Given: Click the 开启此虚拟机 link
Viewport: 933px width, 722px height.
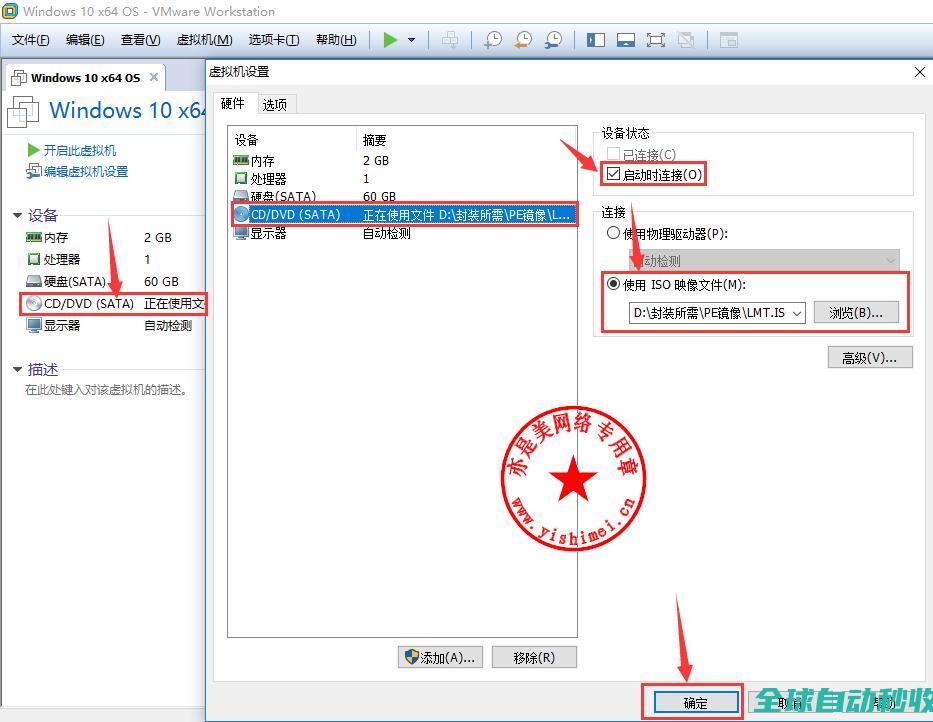Looking at the screenshot, I should click(79, 150).
